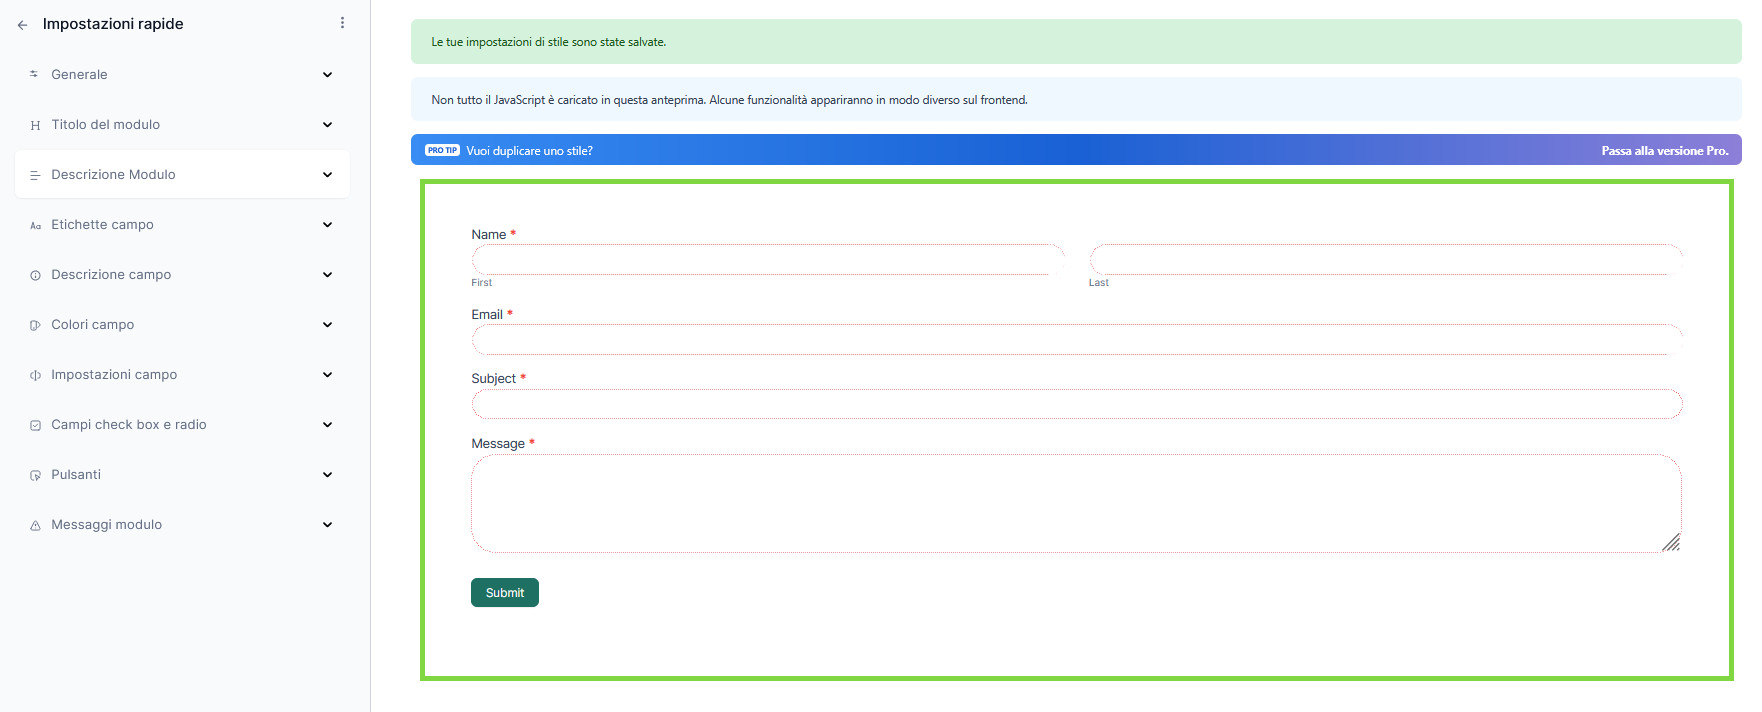Expand the Etichette campo chevron
The height and width of the screenshot is (712, 1762).
coord(327,224)
